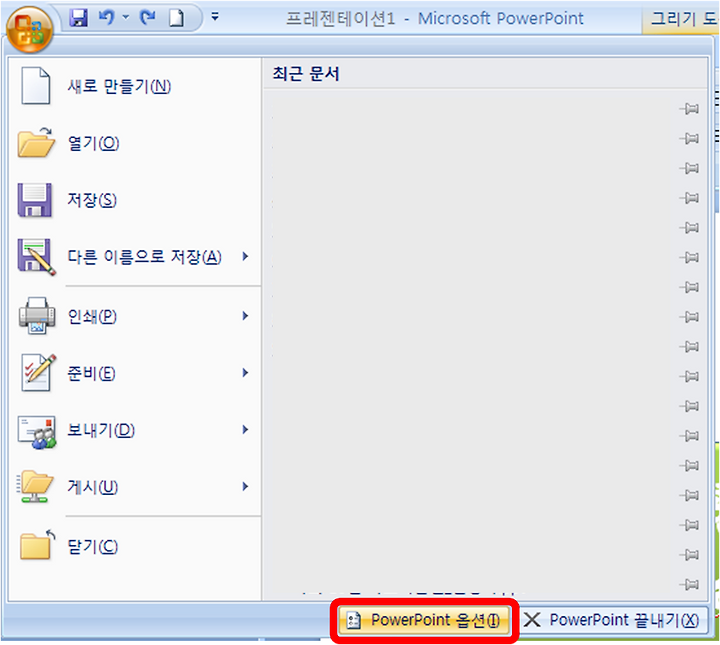Toggle the first pin in recent documents list
The width and height of the screenshot is (720, 645).
coord(689,109)
